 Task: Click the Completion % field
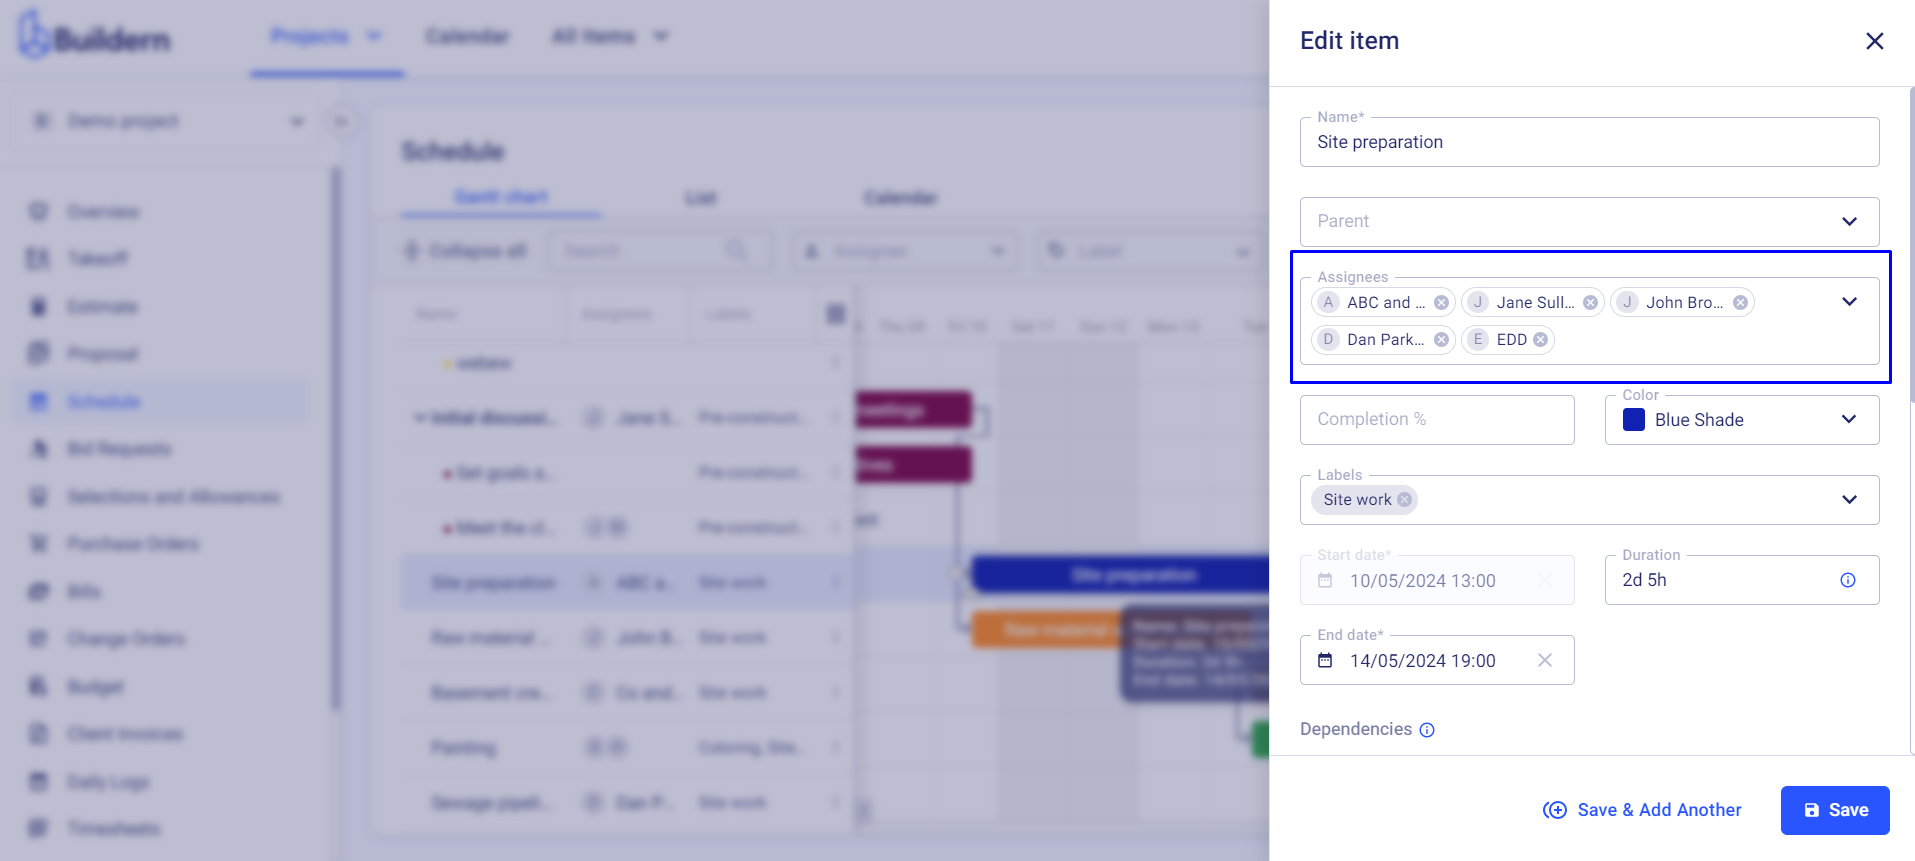(1437, 420)
